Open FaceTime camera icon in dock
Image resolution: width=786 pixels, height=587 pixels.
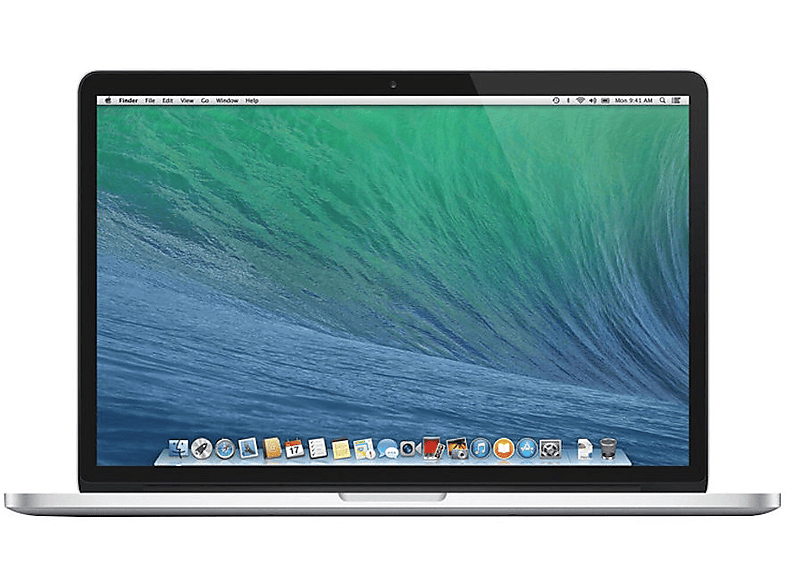click(410, 449)
